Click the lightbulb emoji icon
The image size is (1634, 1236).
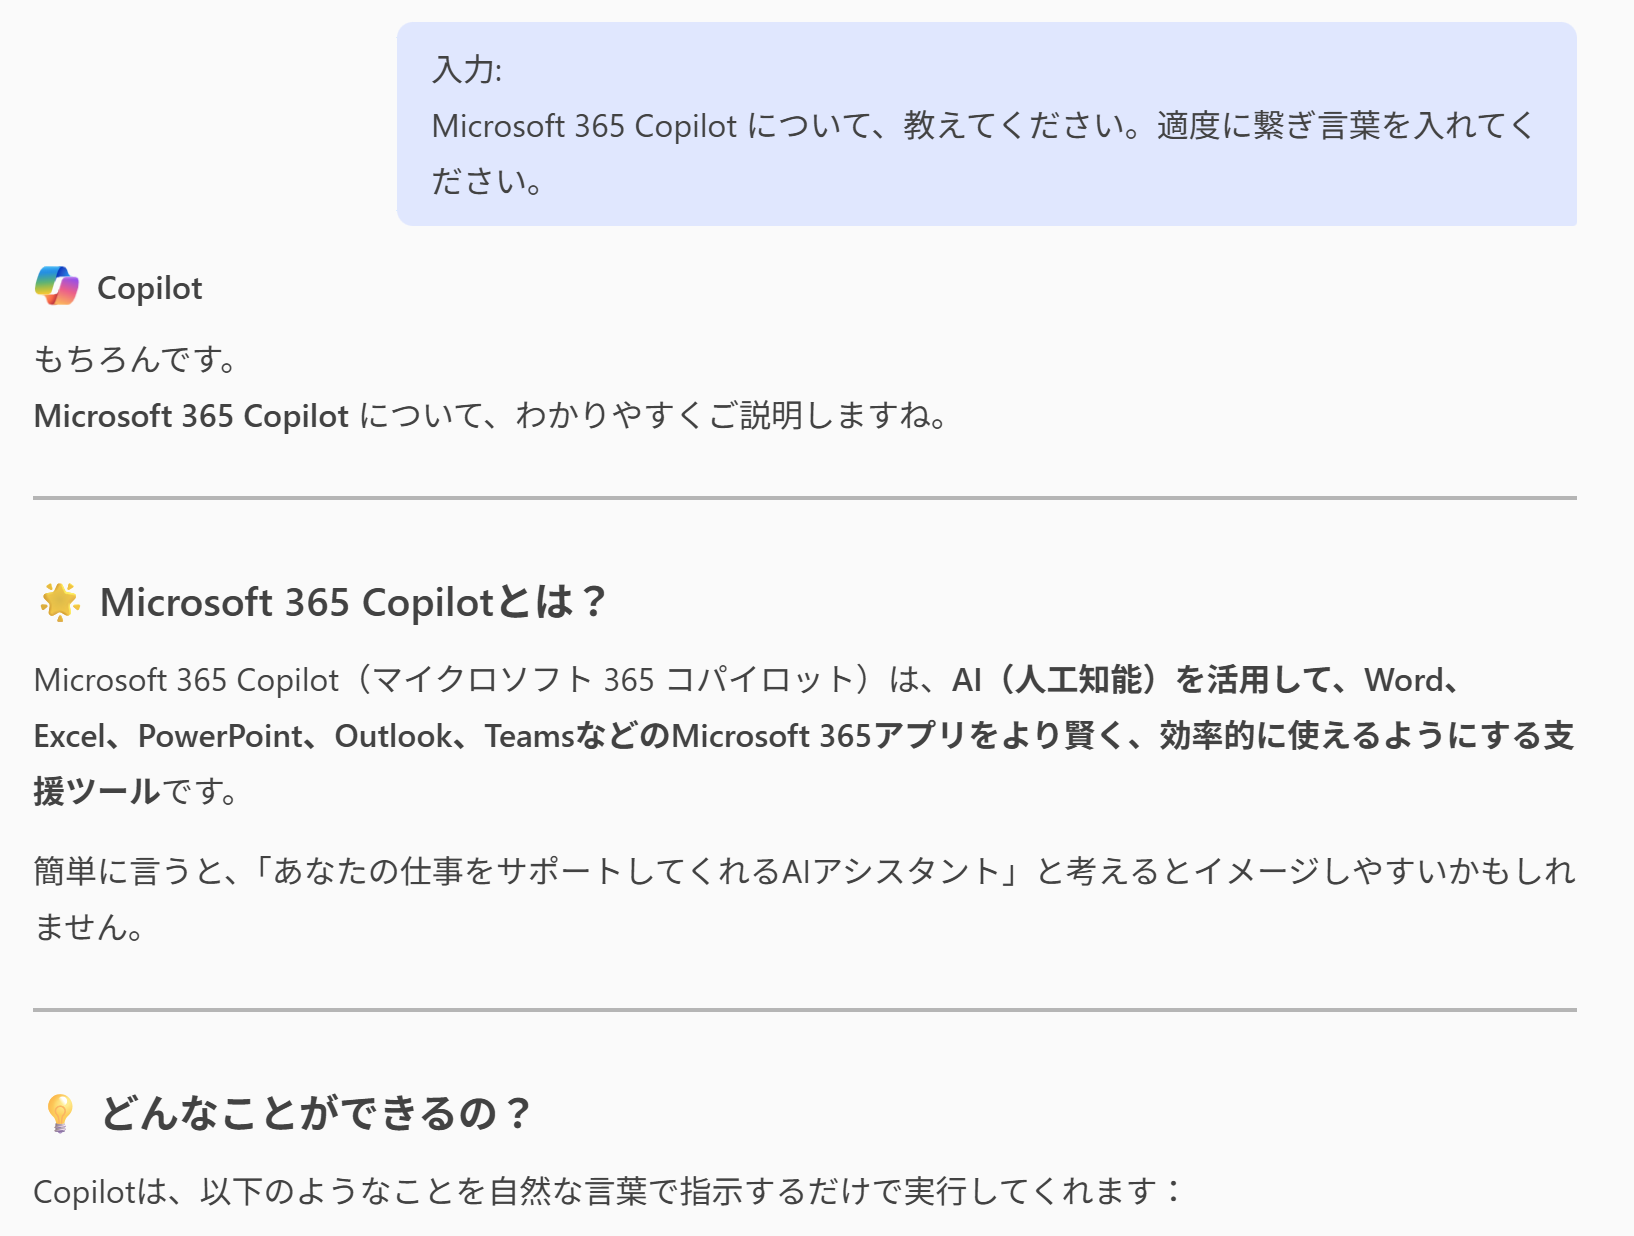[x=60, y=1113]
